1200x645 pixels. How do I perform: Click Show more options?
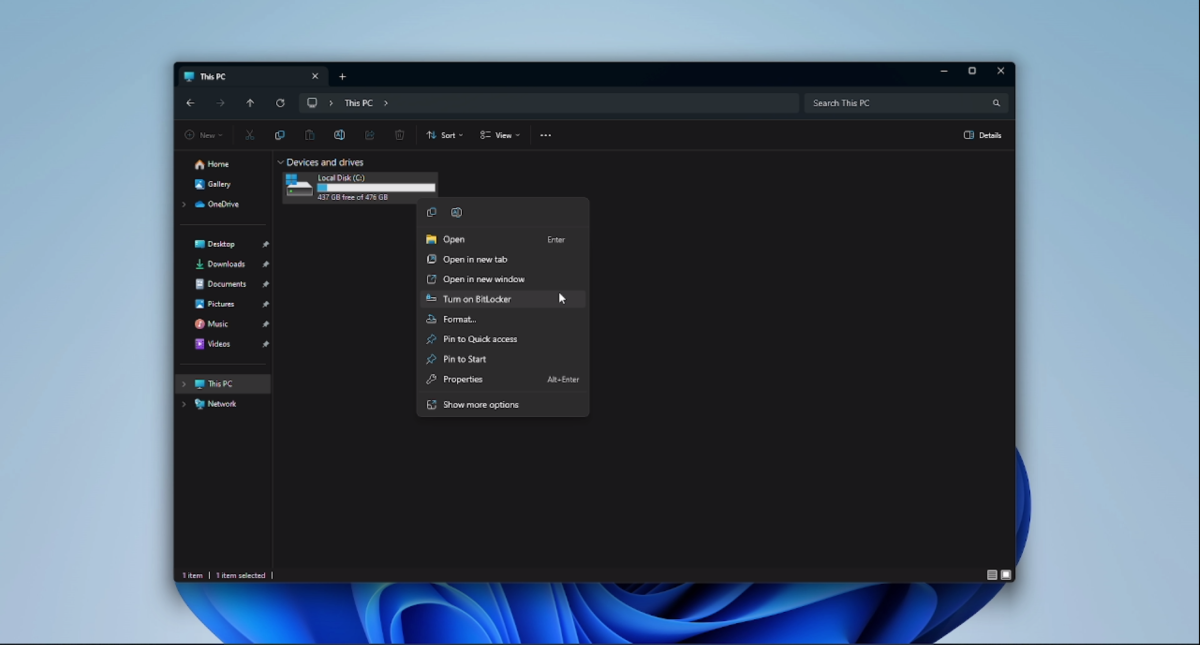point(480,405)
